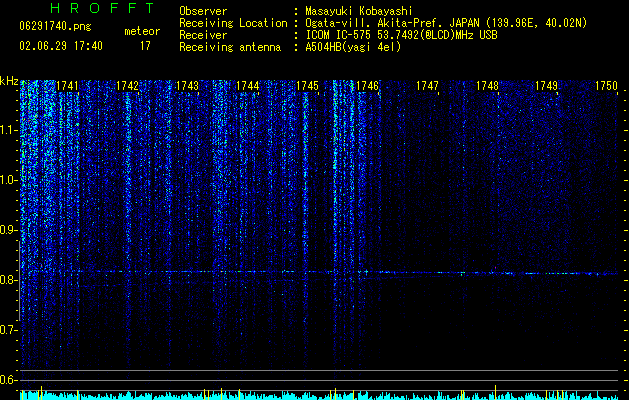
Task: Click the meteor count label
Action: pos(142,31)
